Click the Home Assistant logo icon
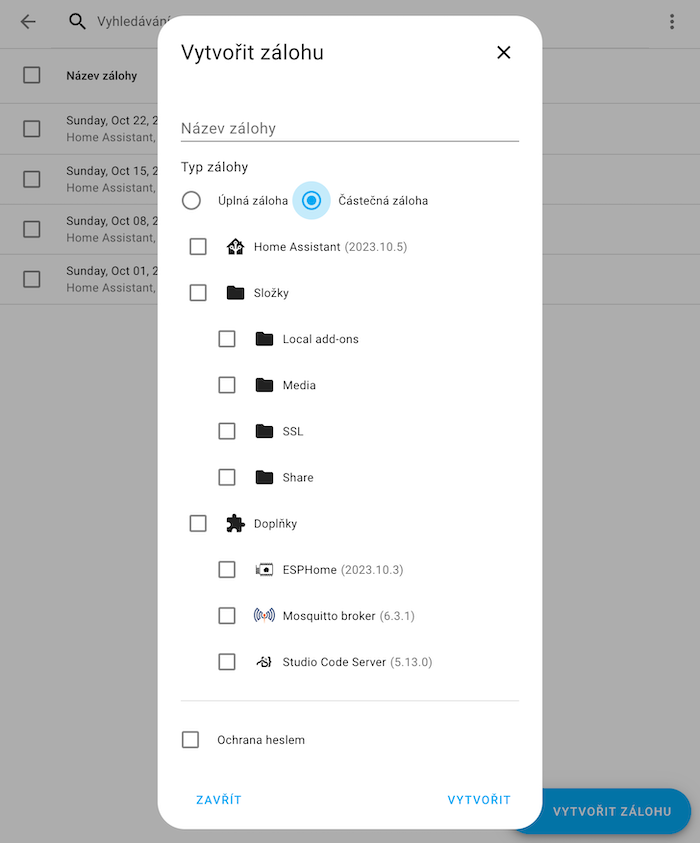Viewport: 700px width, 843px height. coord(236,247)
